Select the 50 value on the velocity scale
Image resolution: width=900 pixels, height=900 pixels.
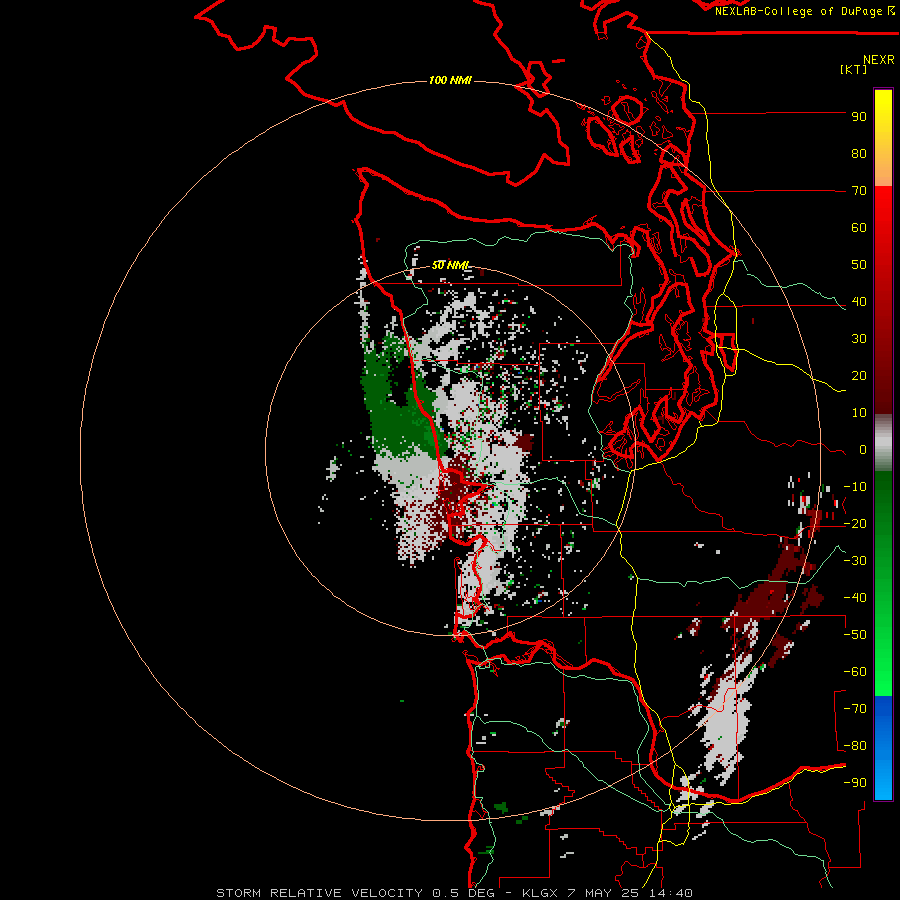point(859,265)
